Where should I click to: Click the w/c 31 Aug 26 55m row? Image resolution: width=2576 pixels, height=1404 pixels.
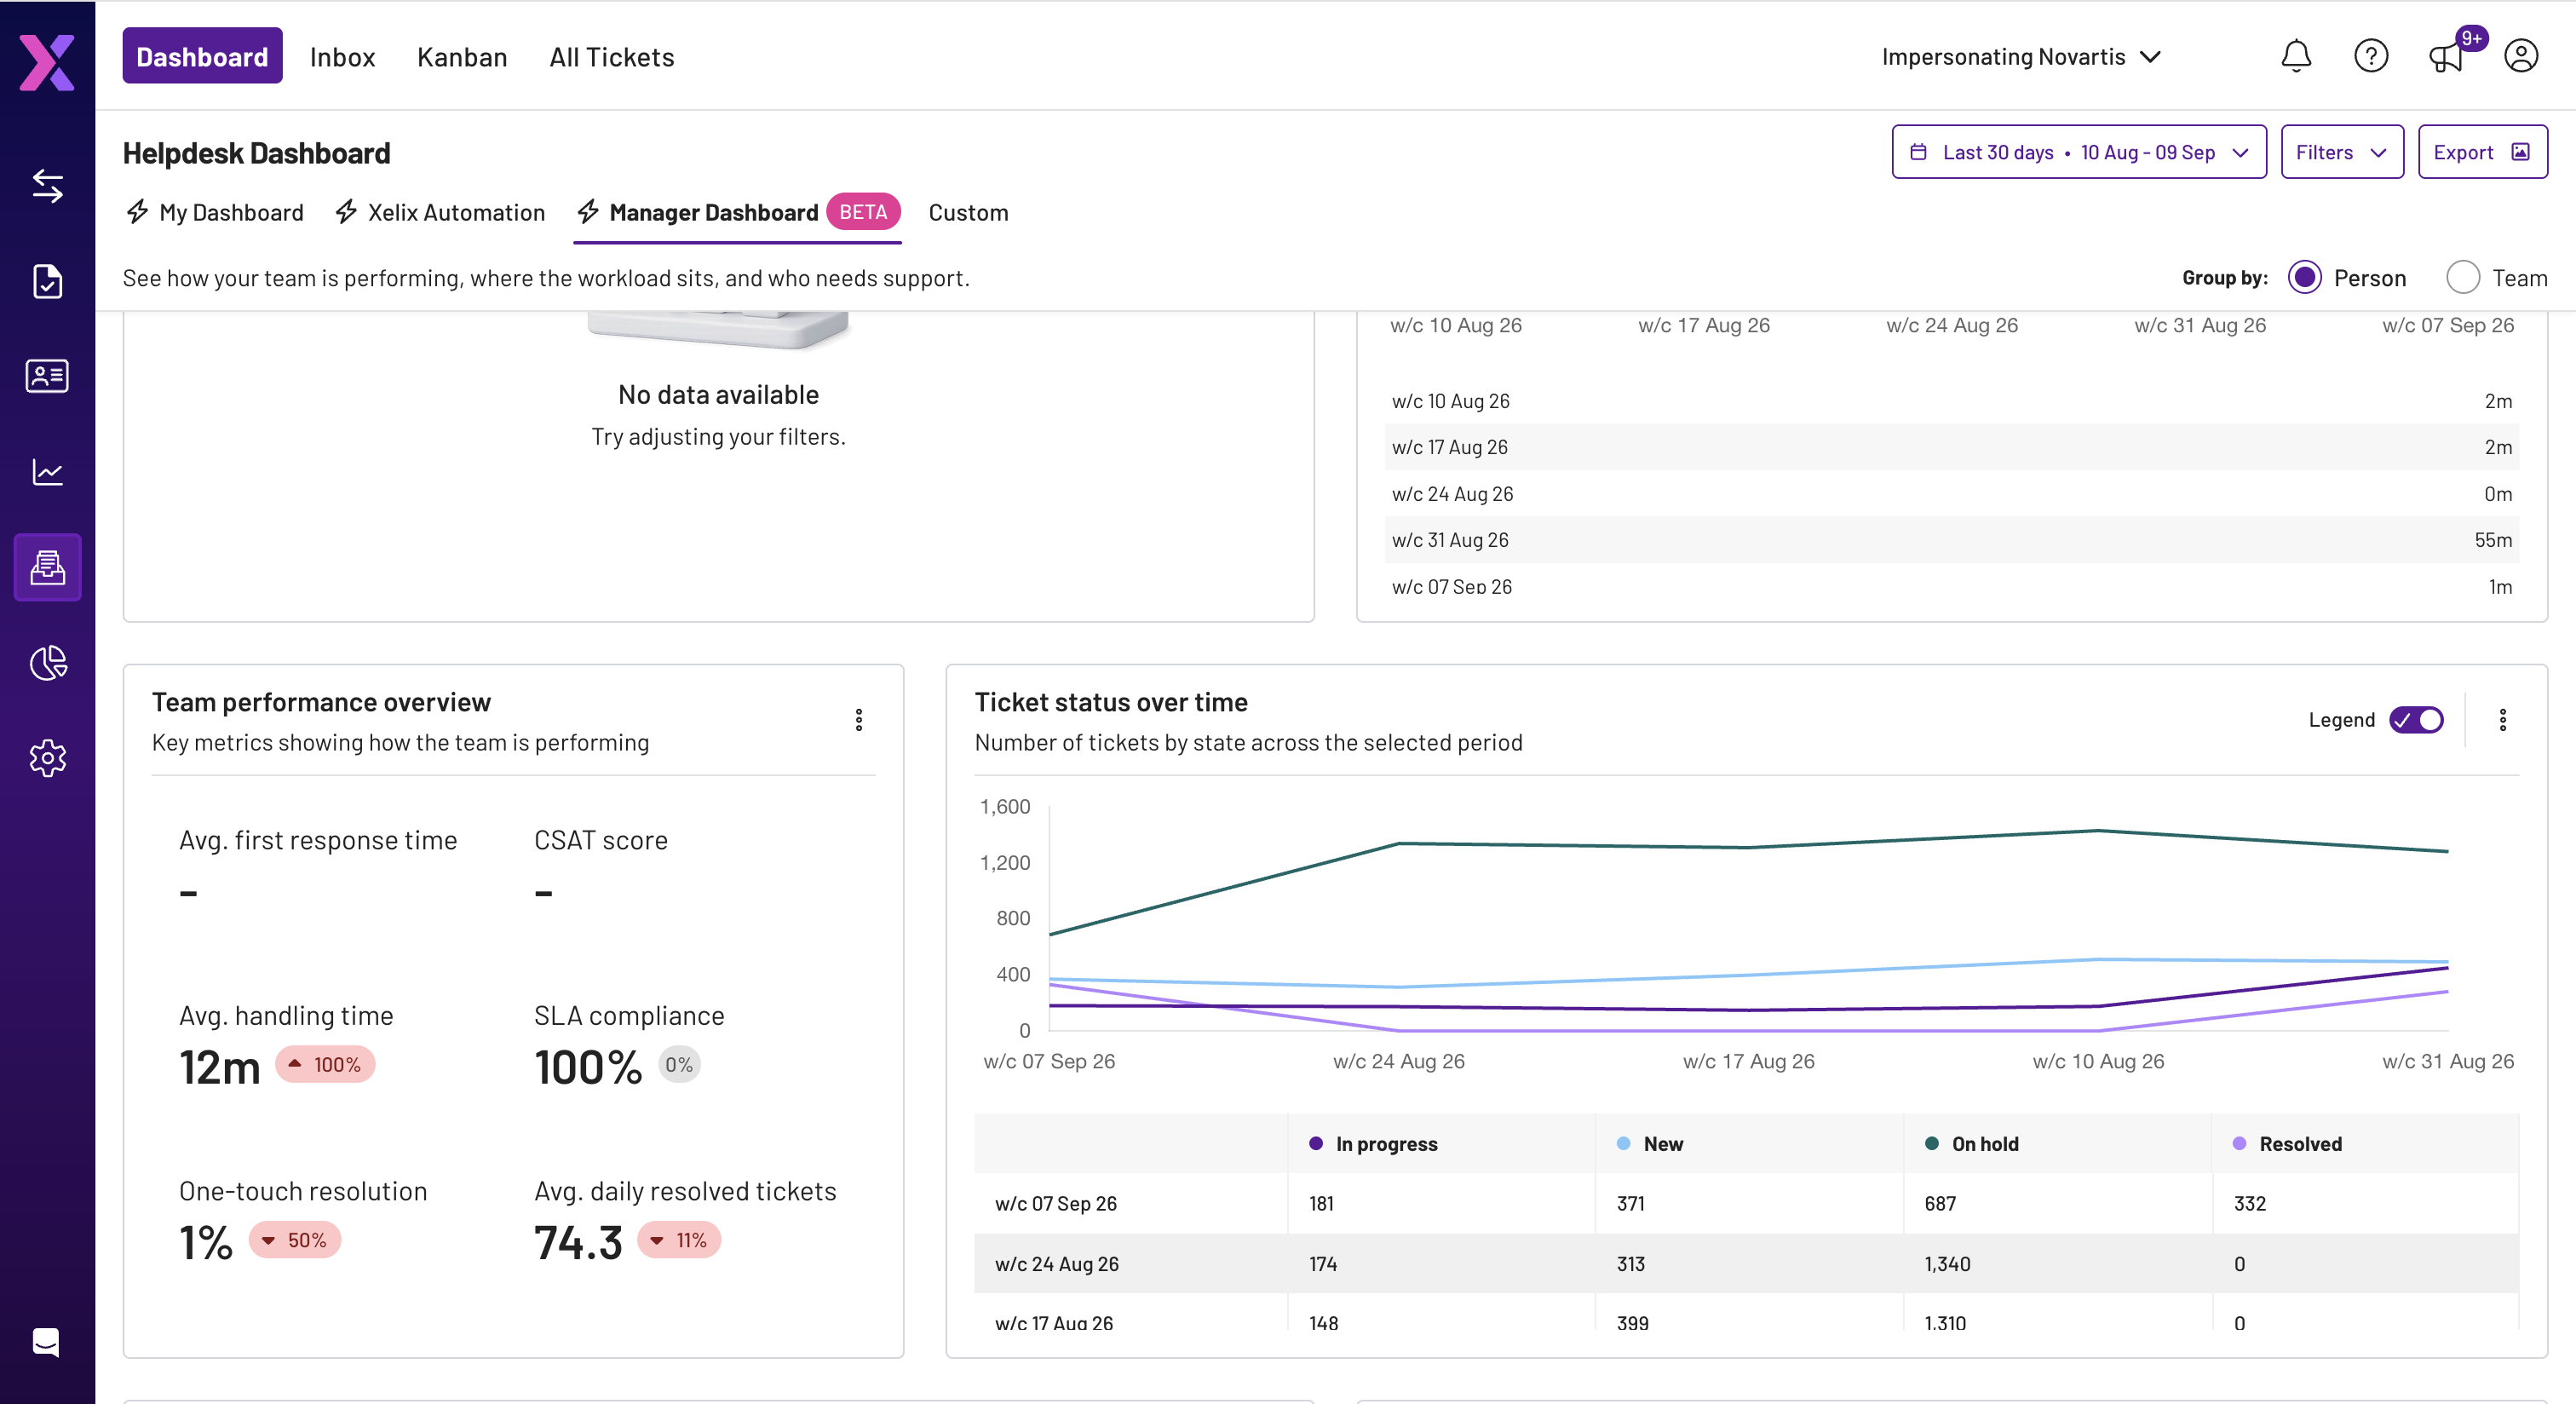1951,540
